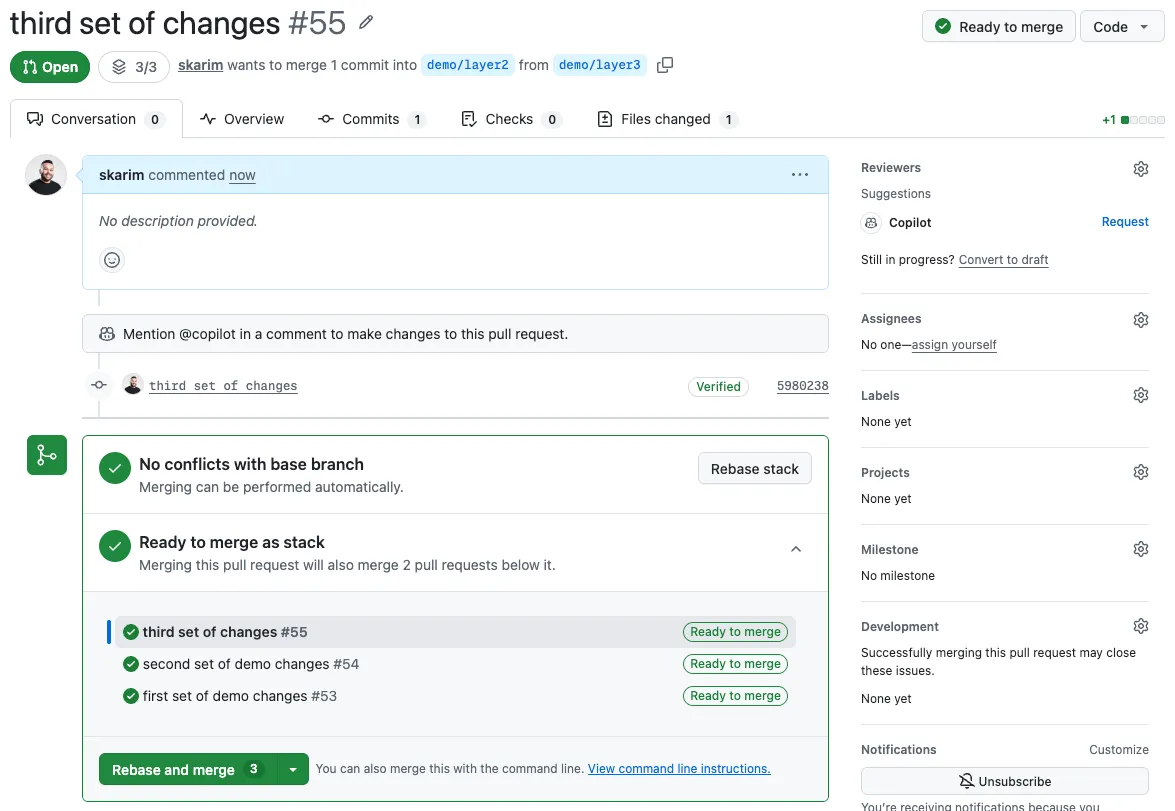Click the stacked pull requests 3/3 indicator
Screen dimensions: 1175x811
133,67
